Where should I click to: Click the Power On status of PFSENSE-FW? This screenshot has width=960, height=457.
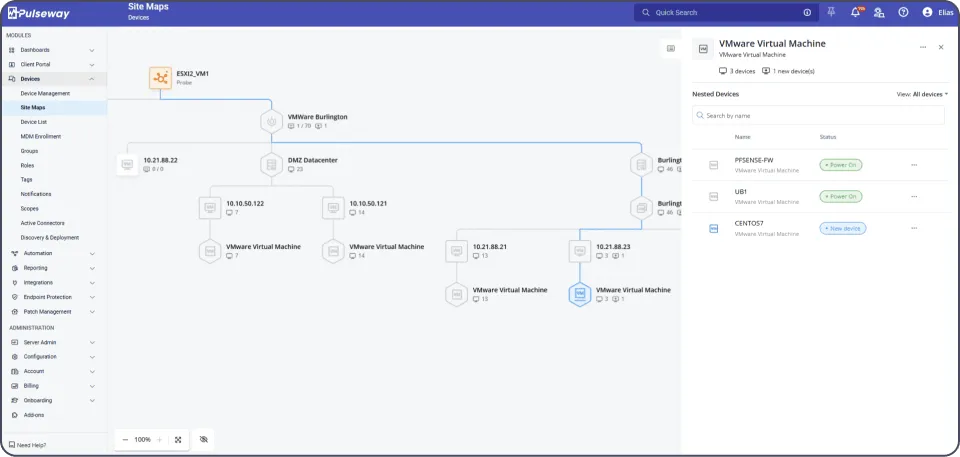841,165
